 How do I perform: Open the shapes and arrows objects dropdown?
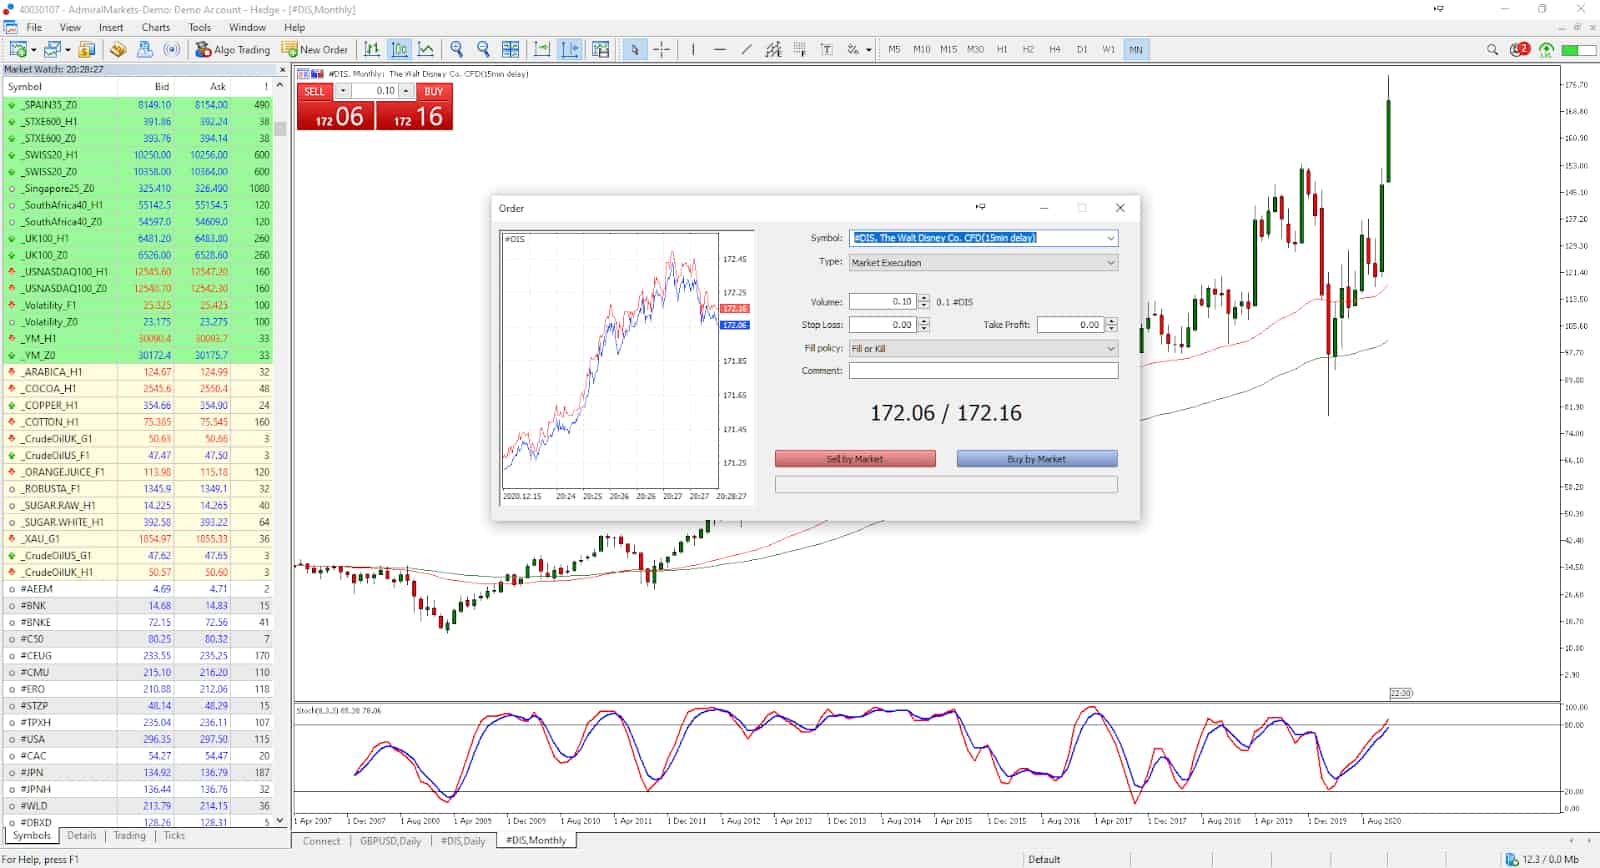(868, 49)
